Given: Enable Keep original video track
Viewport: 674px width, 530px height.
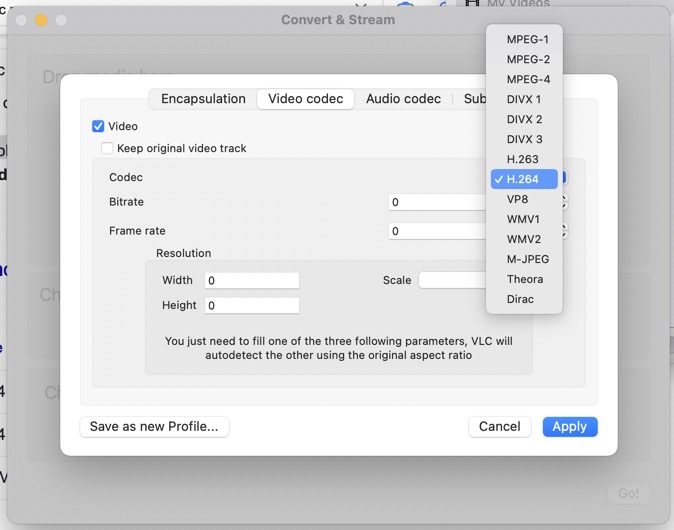Looking at the screenshot, I should click(x=107, y=149).
